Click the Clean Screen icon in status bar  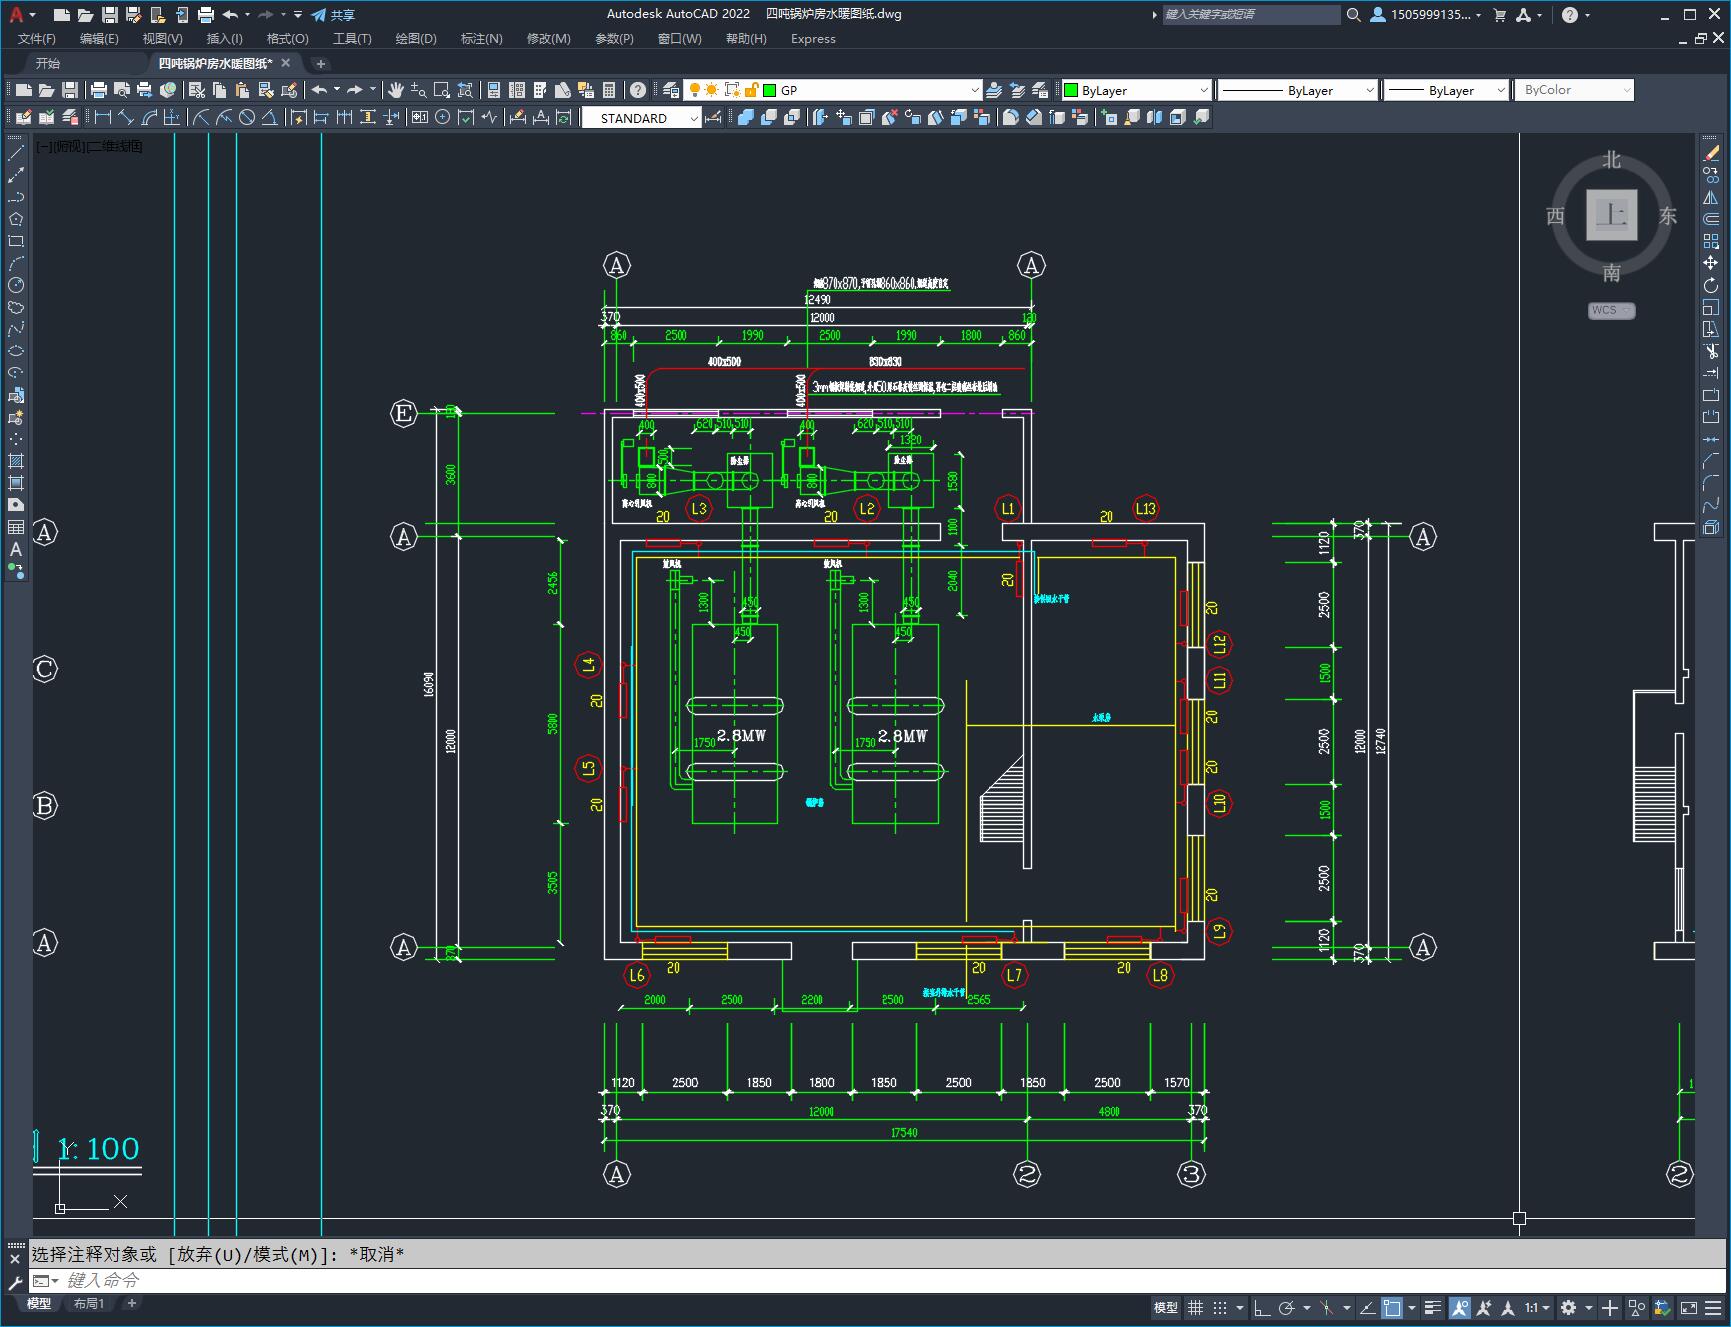pos(1688,1307)
